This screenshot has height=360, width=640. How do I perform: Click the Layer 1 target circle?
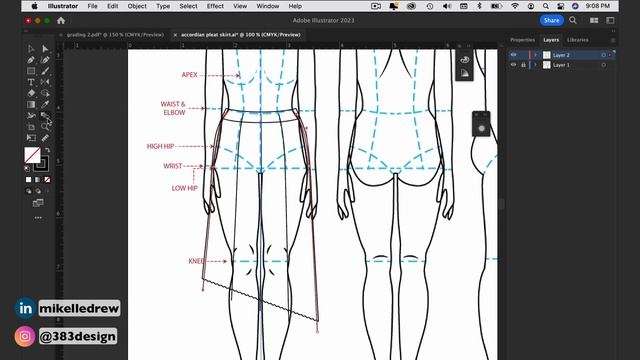point(603,65)
